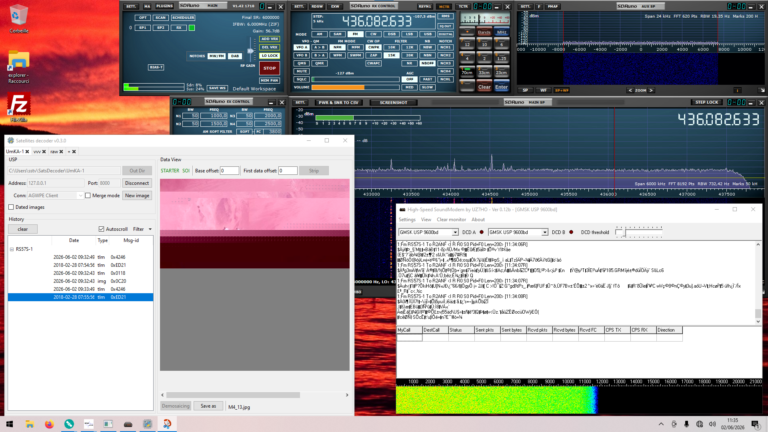This screenshot has height=432, width=768.
Task: Select history row 09:32:43 tlm 0x0118
Action: [x=80, y=273]
